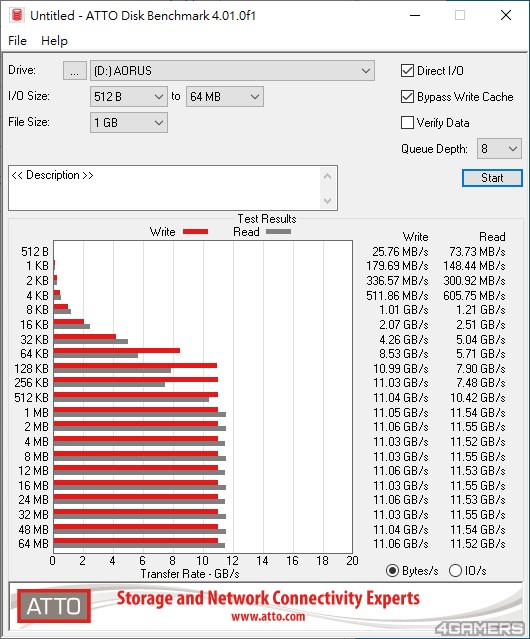The height and width of the screenshot is (639, 530).
Task: Click the Read column header
Action: (492, 237)
